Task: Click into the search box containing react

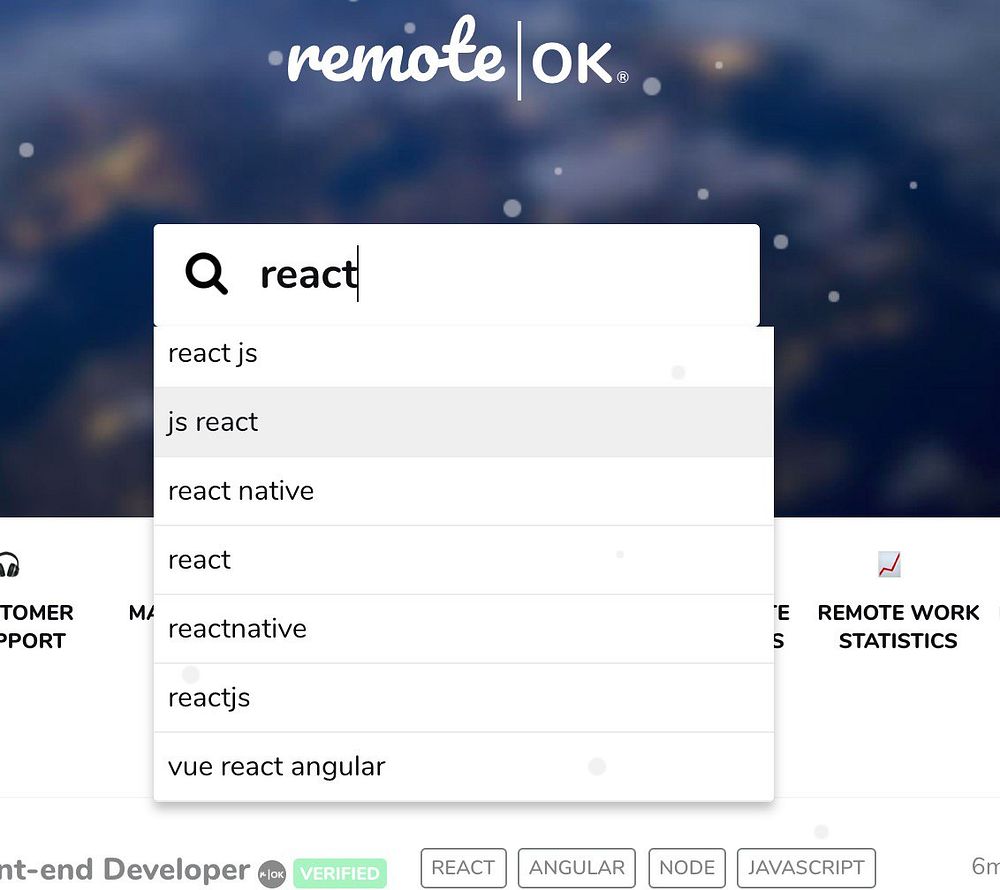Action: tap(457, 275)
